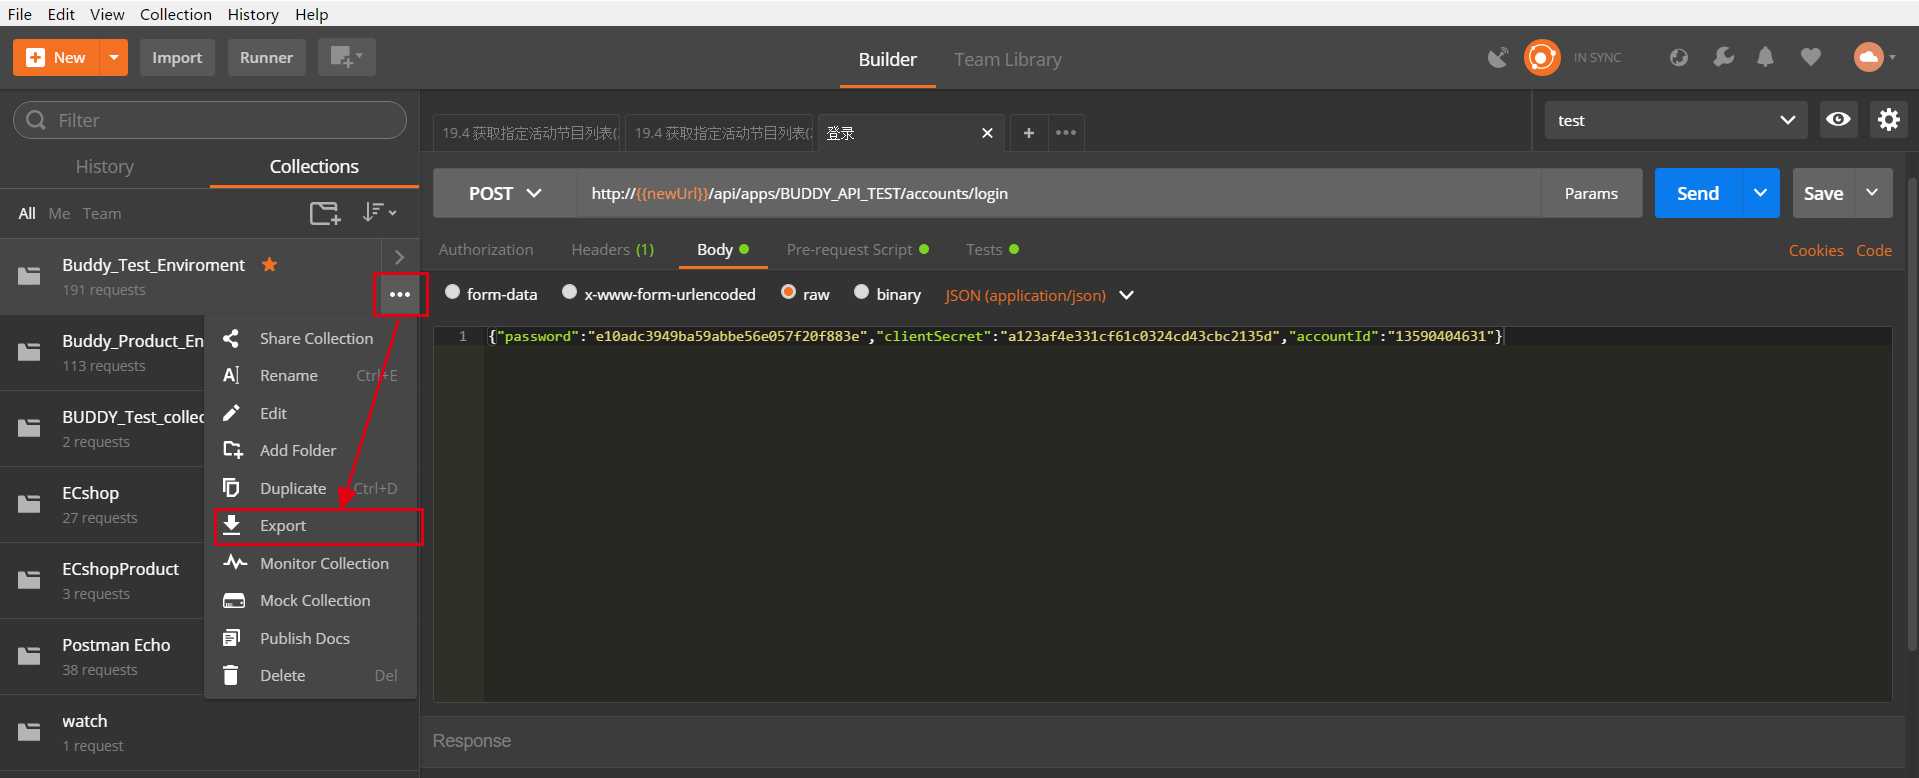Screen dimensions: 1919x778
Task: Select x-www-form-urlencoded radio option
Action: (x=569, y=292)
